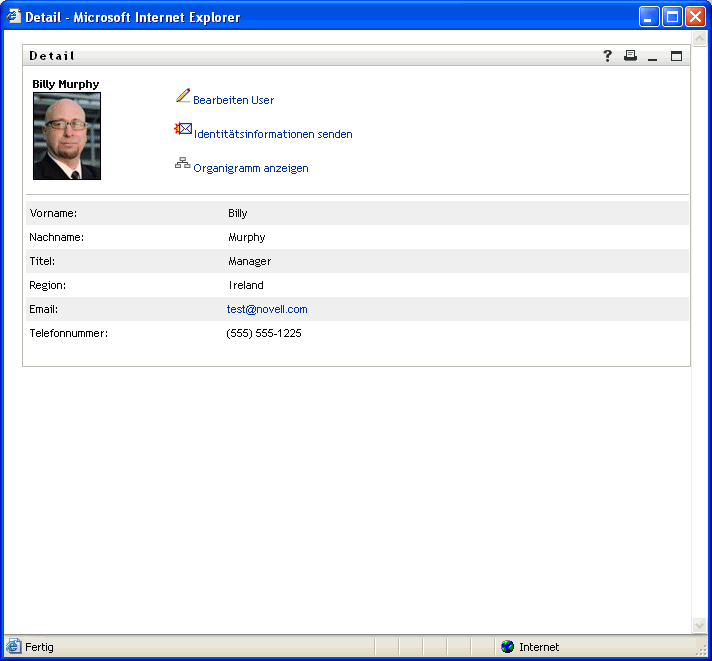The width and height of the screenshot is (712, 661).
Task: Click the org chart icon
Action: point(183,163)
